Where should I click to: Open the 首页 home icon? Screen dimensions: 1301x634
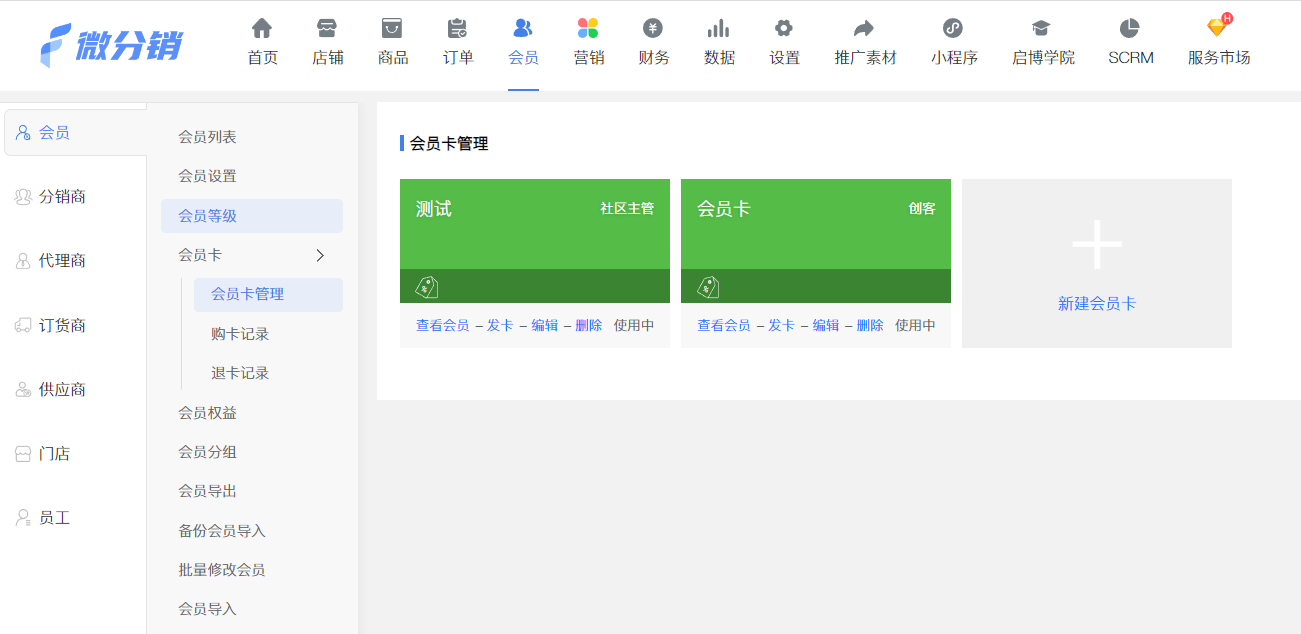(x=262, y=28)
